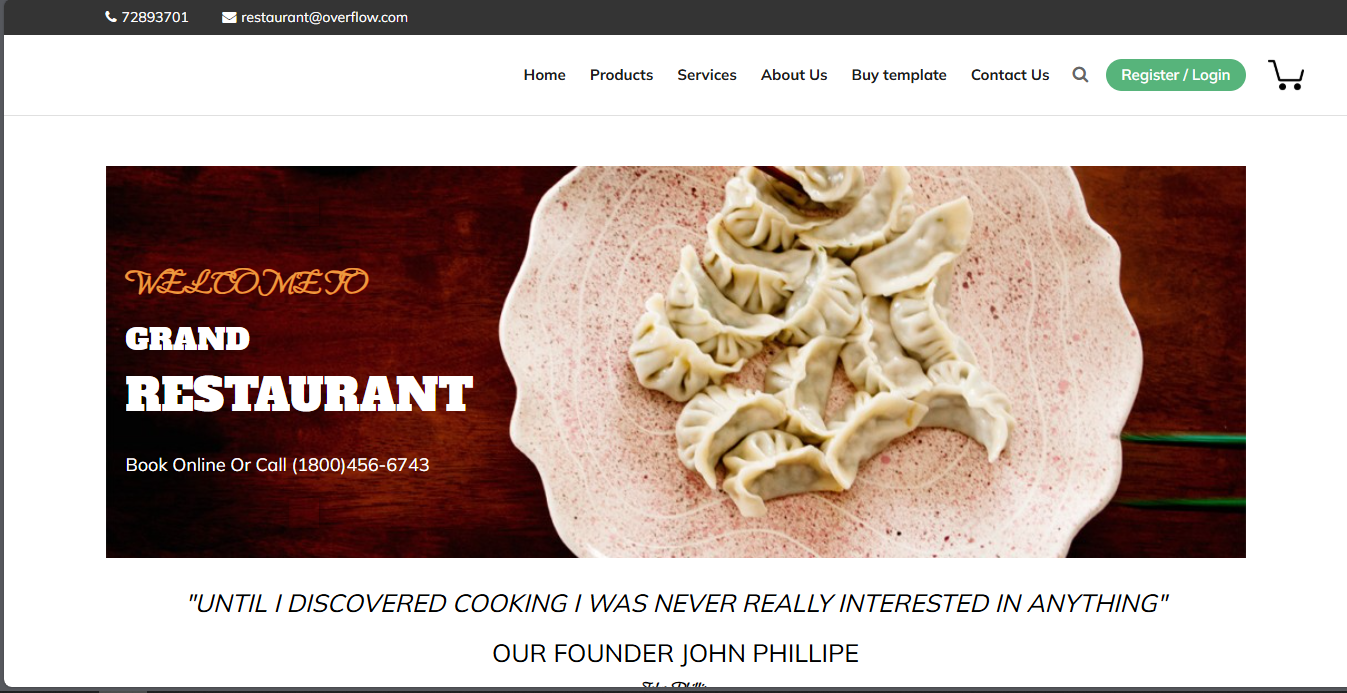This screenshot has width=1347, height=693.
Task: Open the Services menu item
Action: coord(707,75)
